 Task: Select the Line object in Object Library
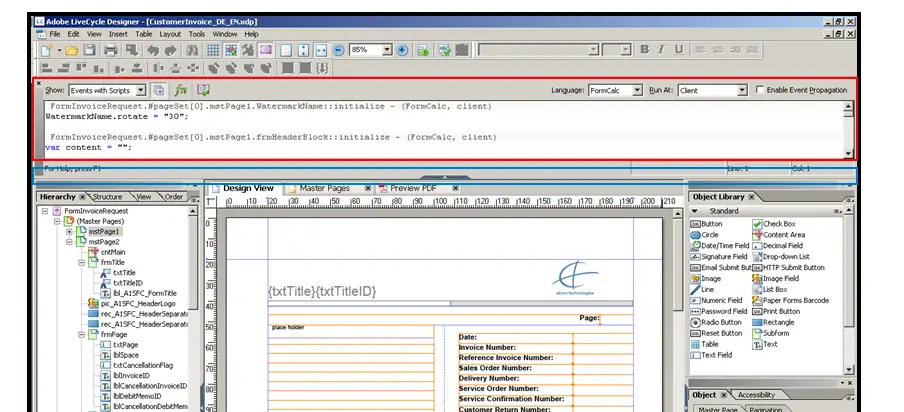click(702, 289)
